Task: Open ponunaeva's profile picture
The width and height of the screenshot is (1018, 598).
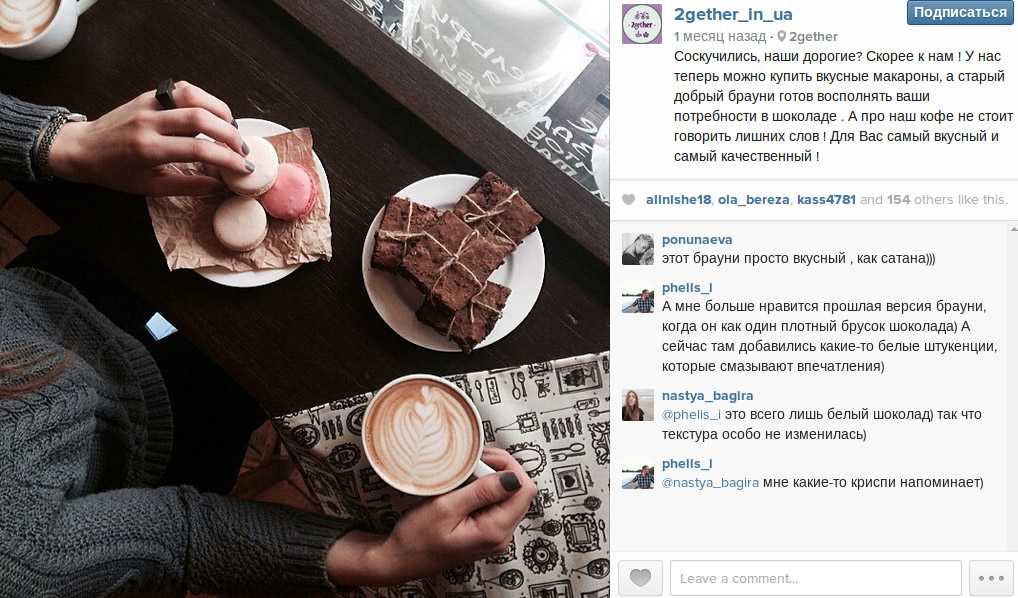Action: pyautogui.click(x=638, y=249)
